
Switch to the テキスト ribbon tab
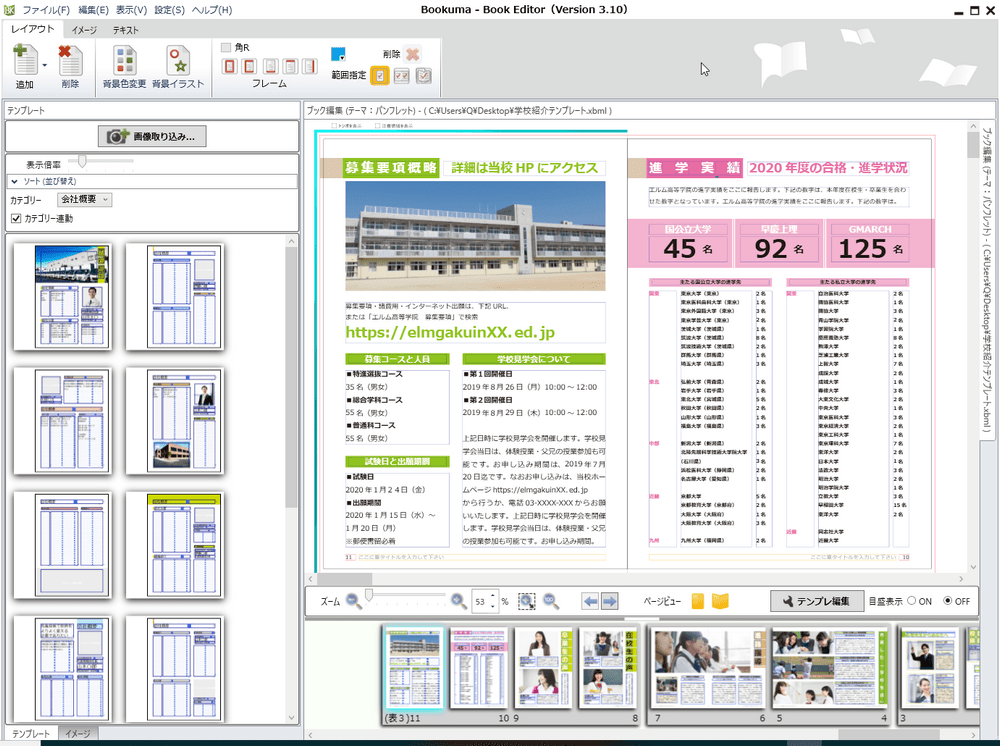pyautogui.click(x=125, y=30)
